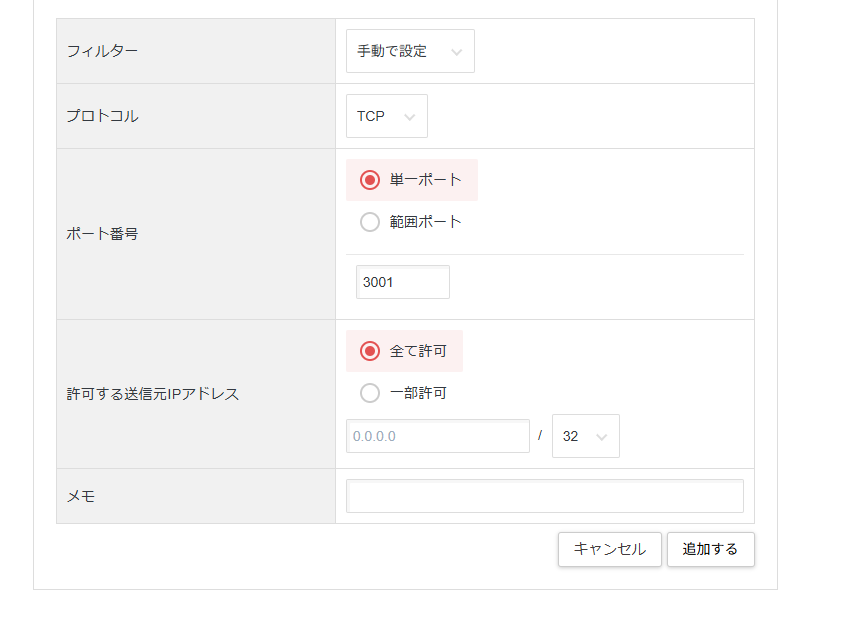The width and height of the screenshot is (865, 637).
Task: Open the フィルター dropdown showing 手動で設定
Action: pyautogui.click(x=408, y=50)
